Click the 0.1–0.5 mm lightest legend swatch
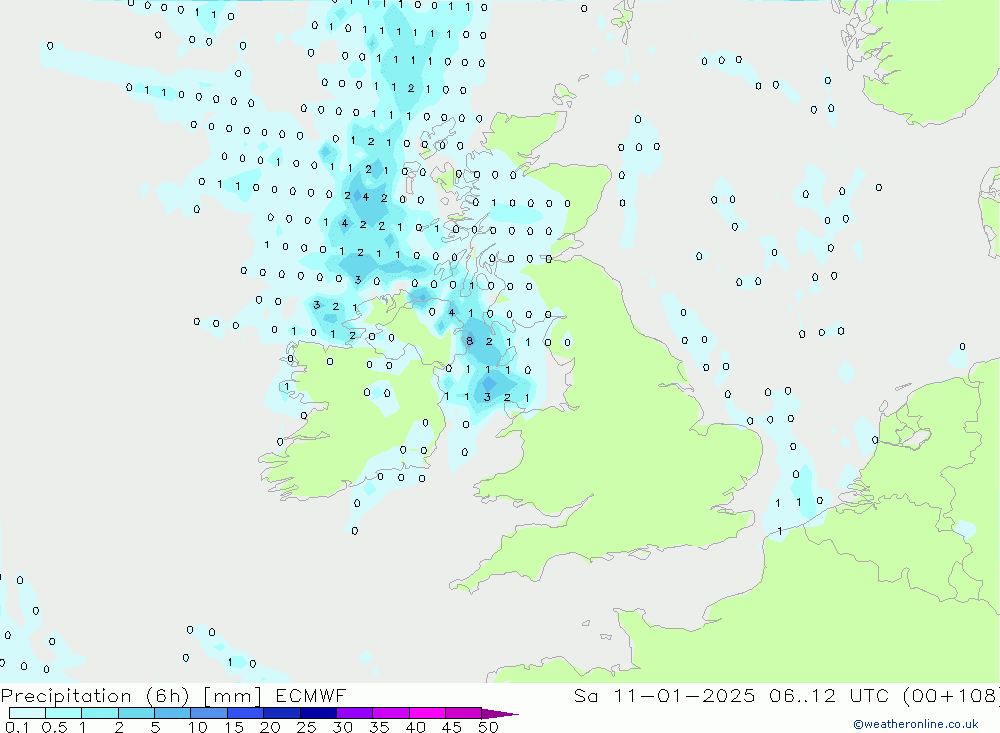This screenshot has height=733, width=1000. coord(27,713)
